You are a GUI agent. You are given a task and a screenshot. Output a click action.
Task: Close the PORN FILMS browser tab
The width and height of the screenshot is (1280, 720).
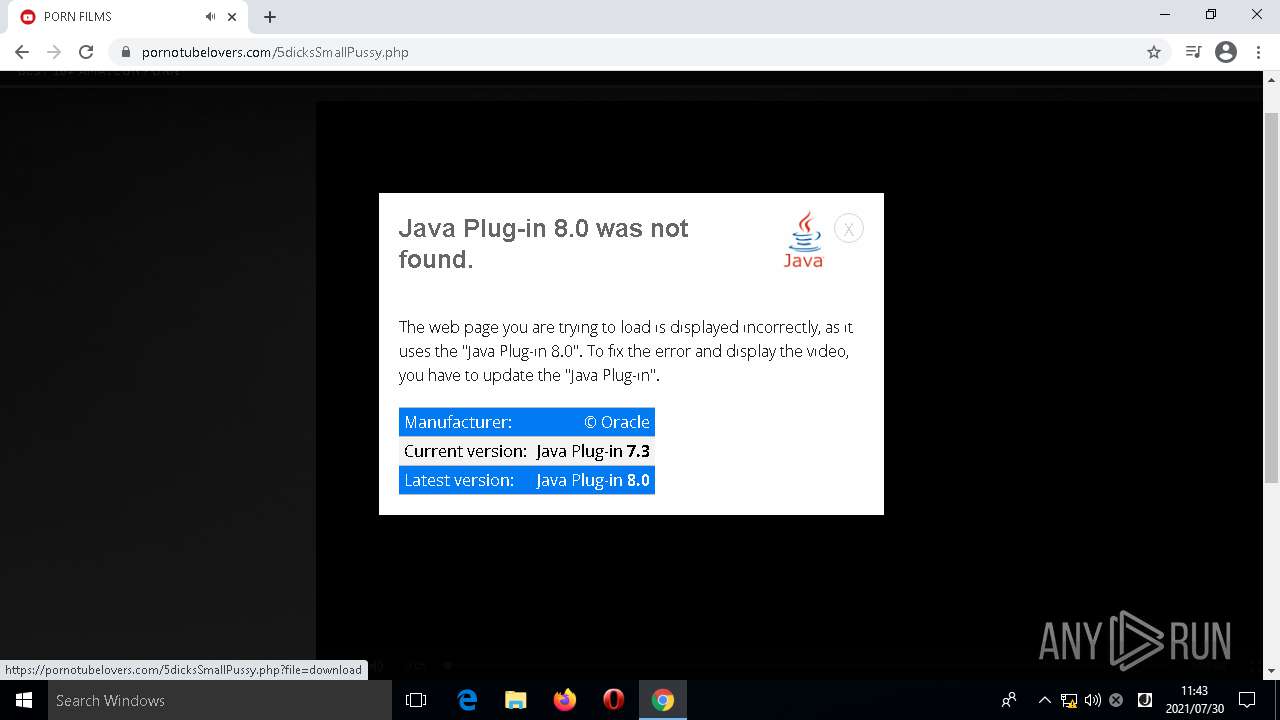232,17
